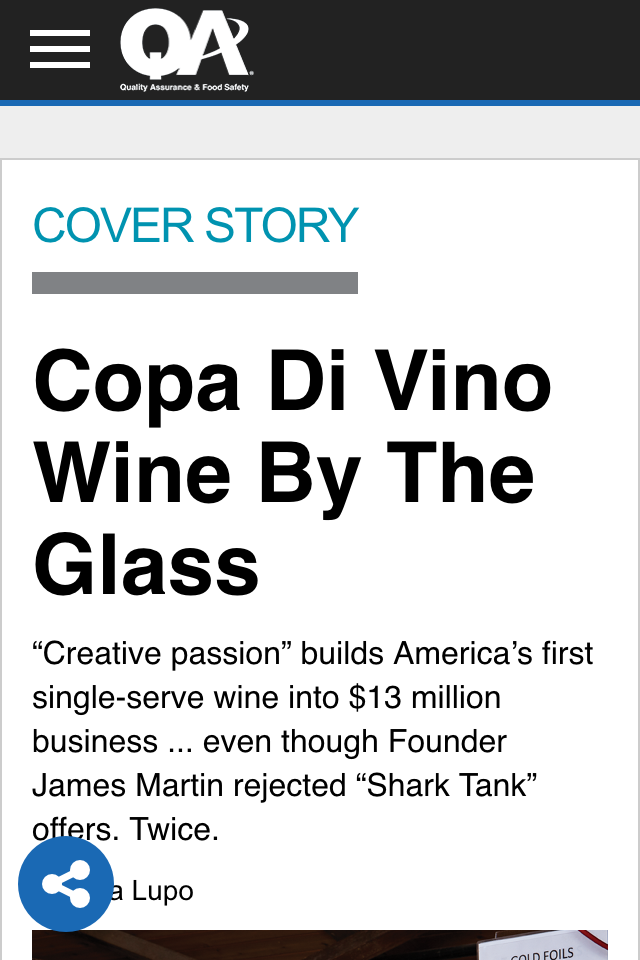This screenshot has height=960, width=640.
Task: Click the Quality Assurance & Food Safety tagline
Action: [x=184, y=87]
